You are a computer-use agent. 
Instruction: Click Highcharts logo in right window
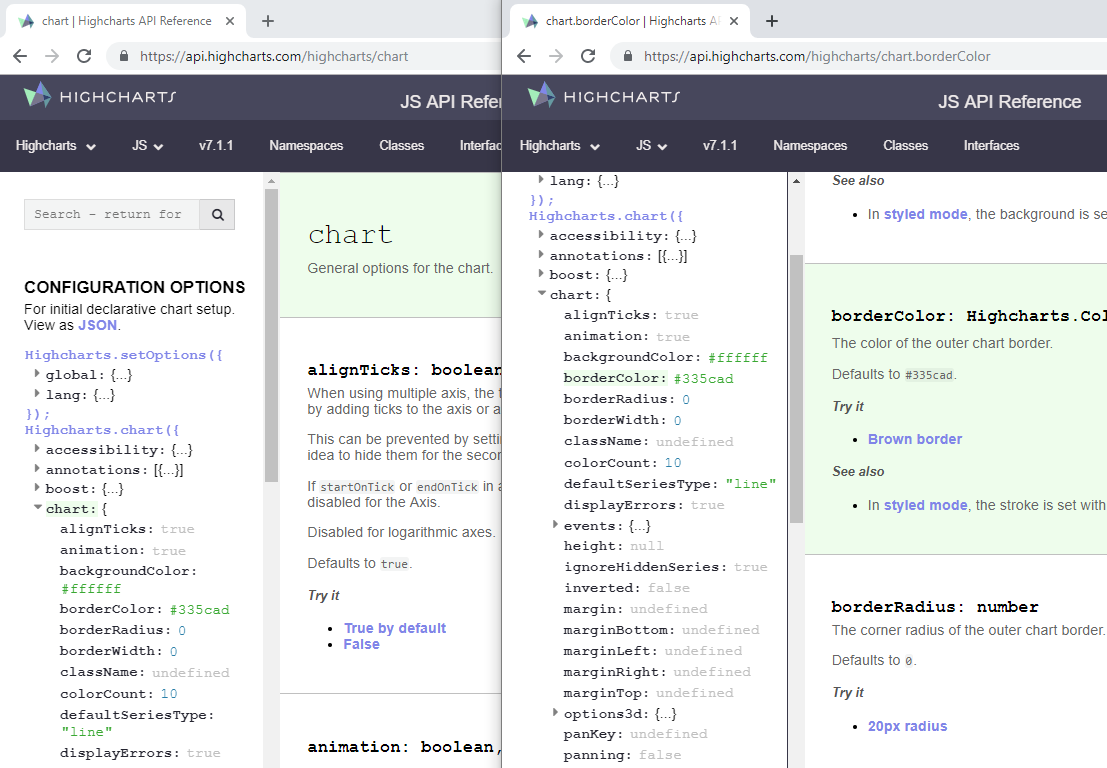point(604,96)
